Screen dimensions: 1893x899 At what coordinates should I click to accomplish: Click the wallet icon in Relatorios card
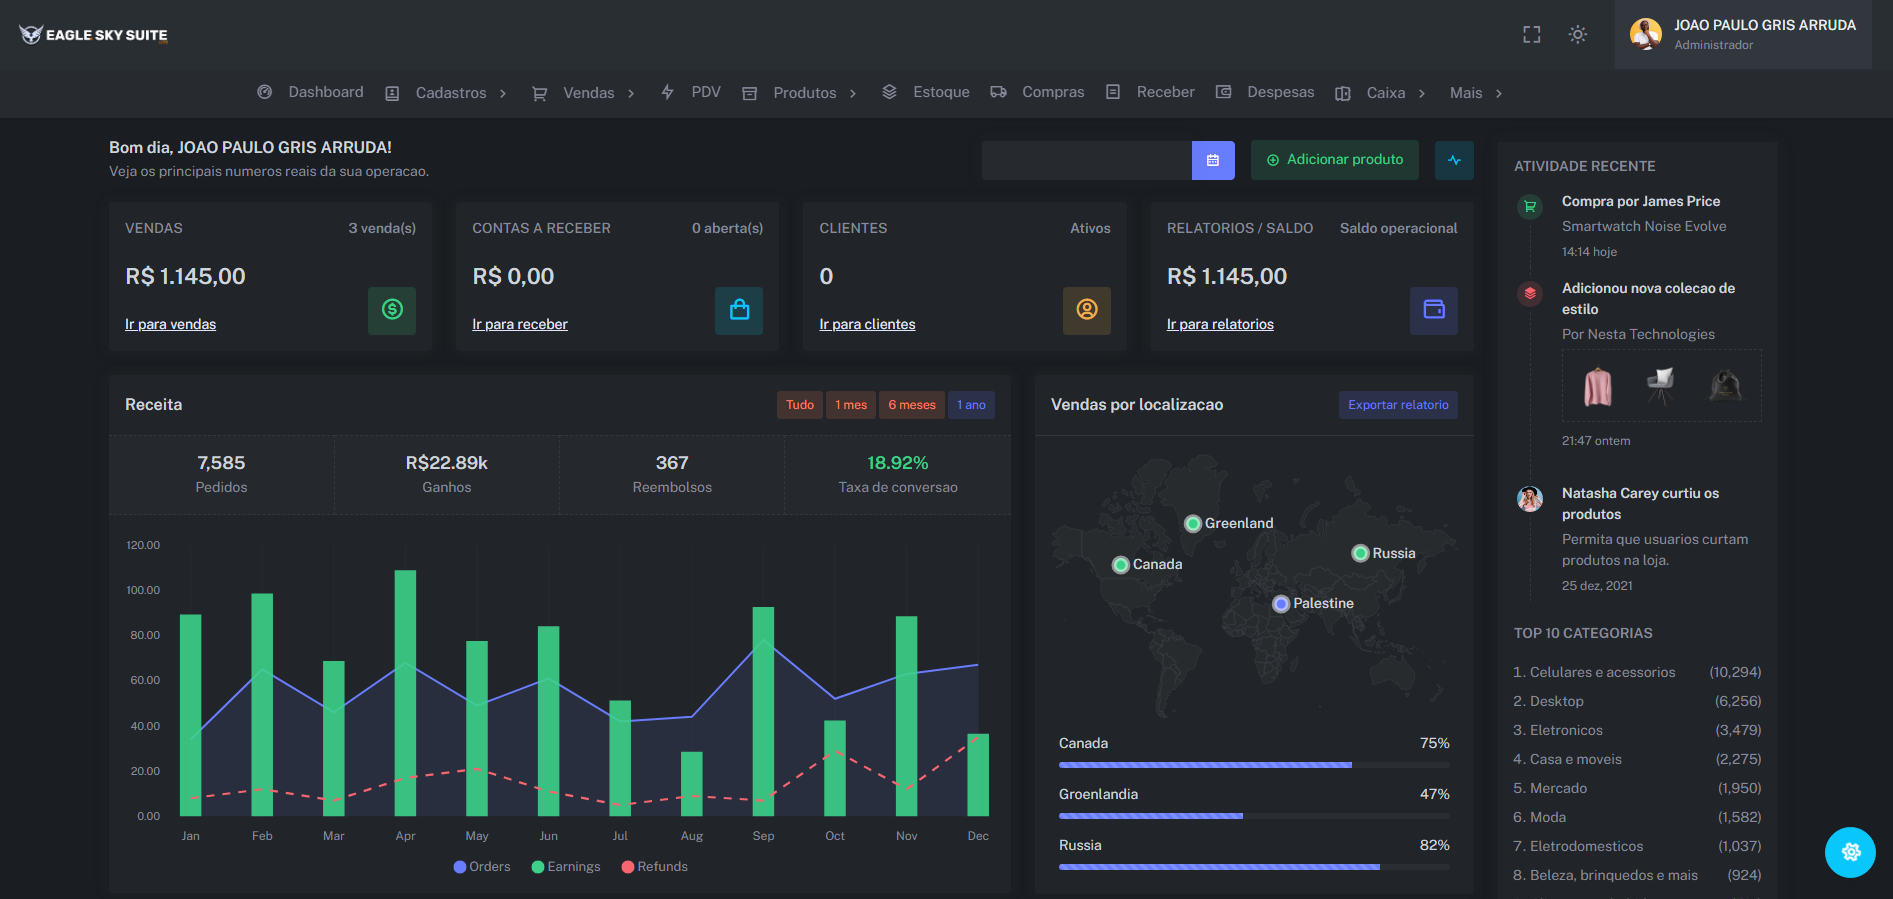(x=1434, y=310)
